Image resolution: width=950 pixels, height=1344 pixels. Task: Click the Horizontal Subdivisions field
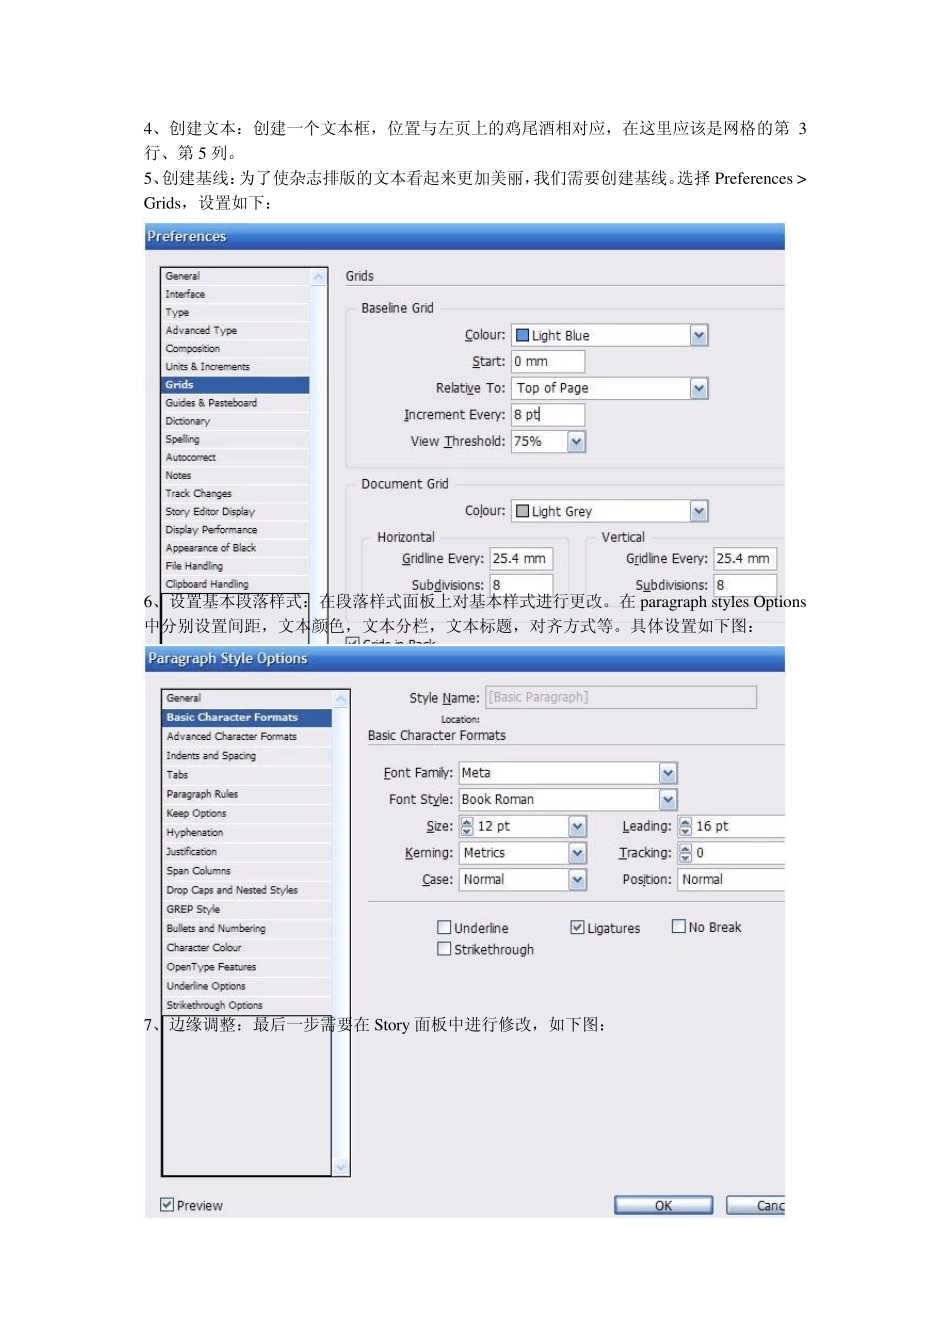(521, 584)
